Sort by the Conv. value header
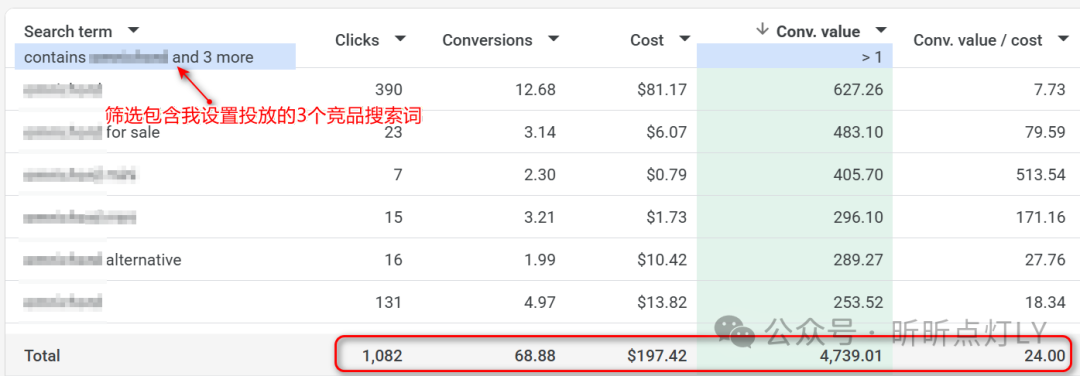The image size is (1080, 376). 818,31
